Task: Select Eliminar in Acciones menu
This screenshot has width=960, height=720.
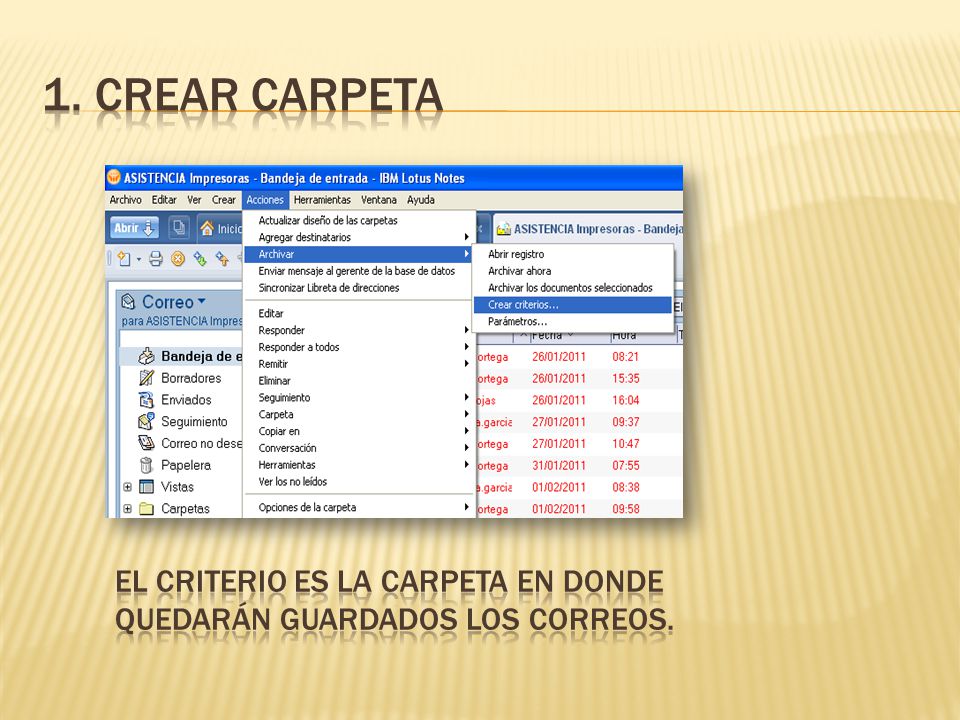Action: point(359,380)
